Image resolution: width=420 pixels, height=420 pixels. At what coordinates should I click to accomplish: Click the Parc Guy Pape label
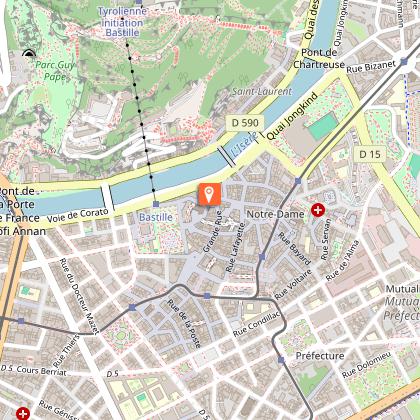tap(55, 71)
